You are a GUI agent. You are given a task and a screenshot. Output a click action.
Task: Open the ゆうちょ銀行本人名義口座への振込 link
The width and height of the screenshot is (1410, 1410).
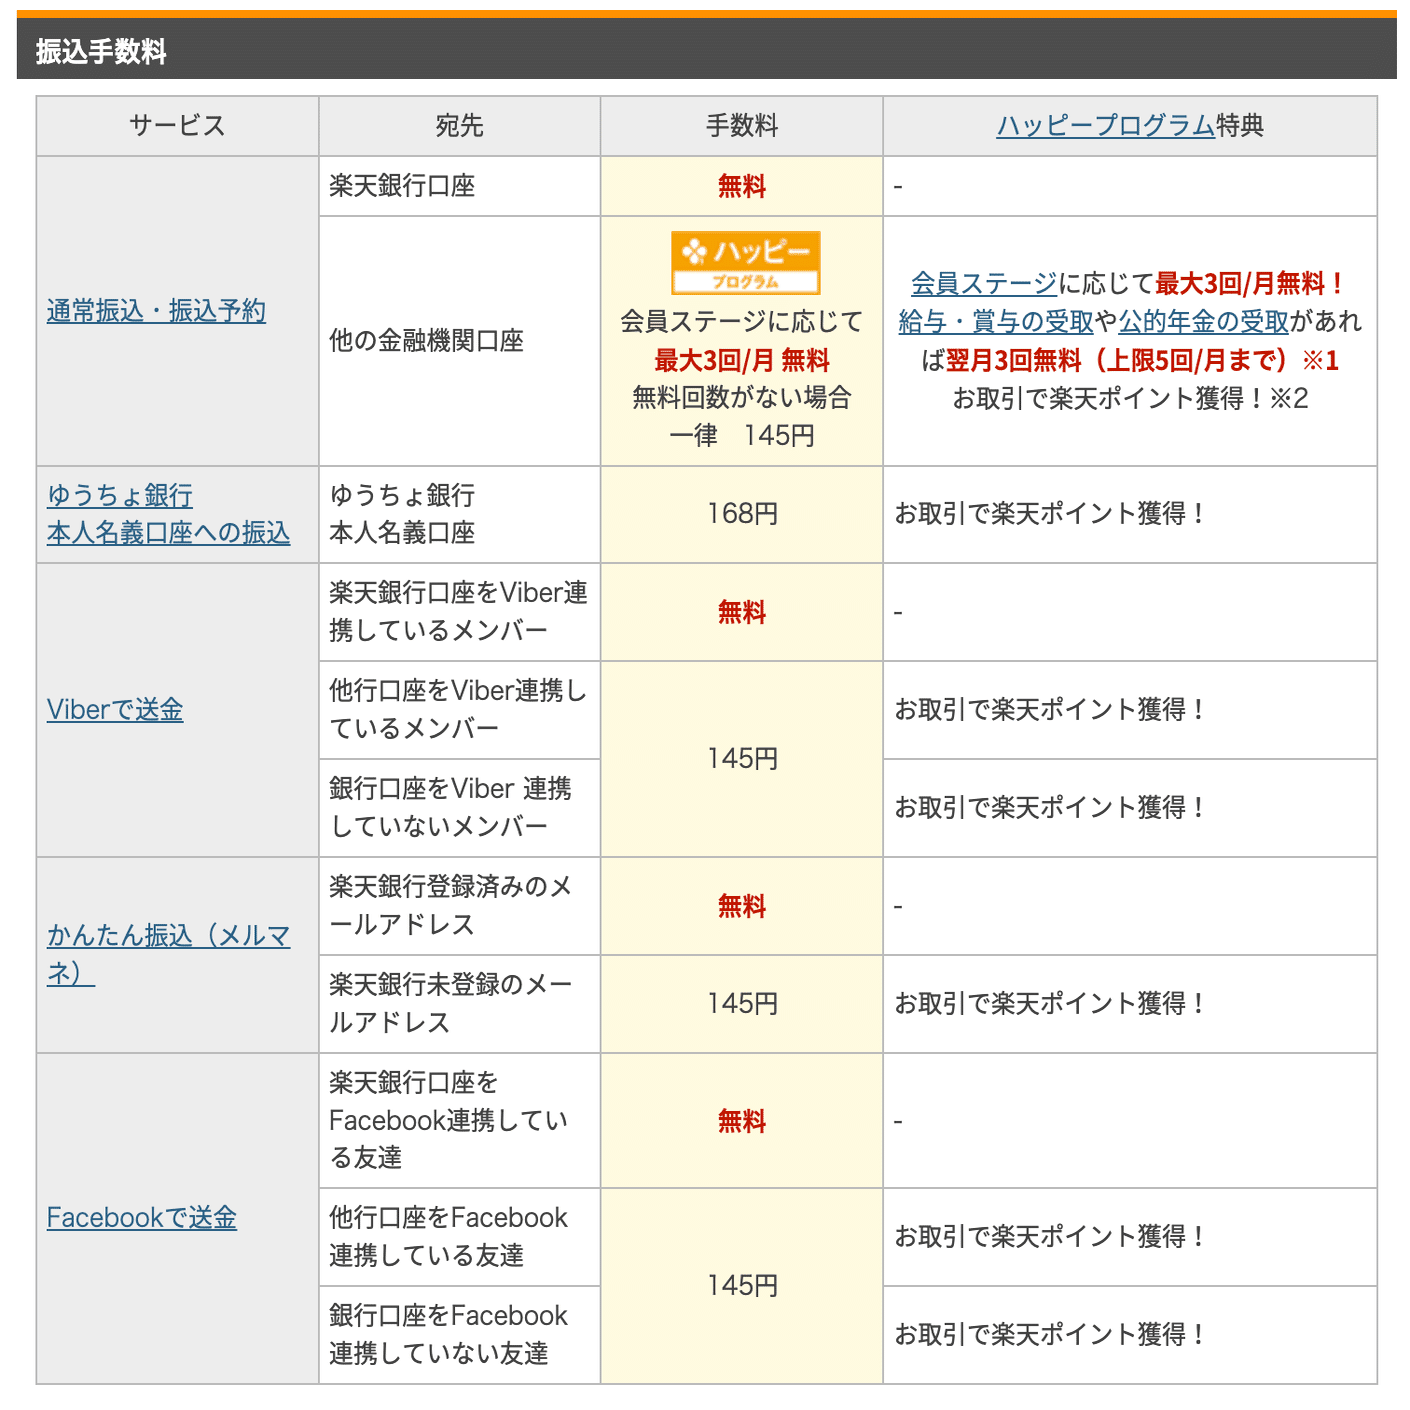pos(168,514)
